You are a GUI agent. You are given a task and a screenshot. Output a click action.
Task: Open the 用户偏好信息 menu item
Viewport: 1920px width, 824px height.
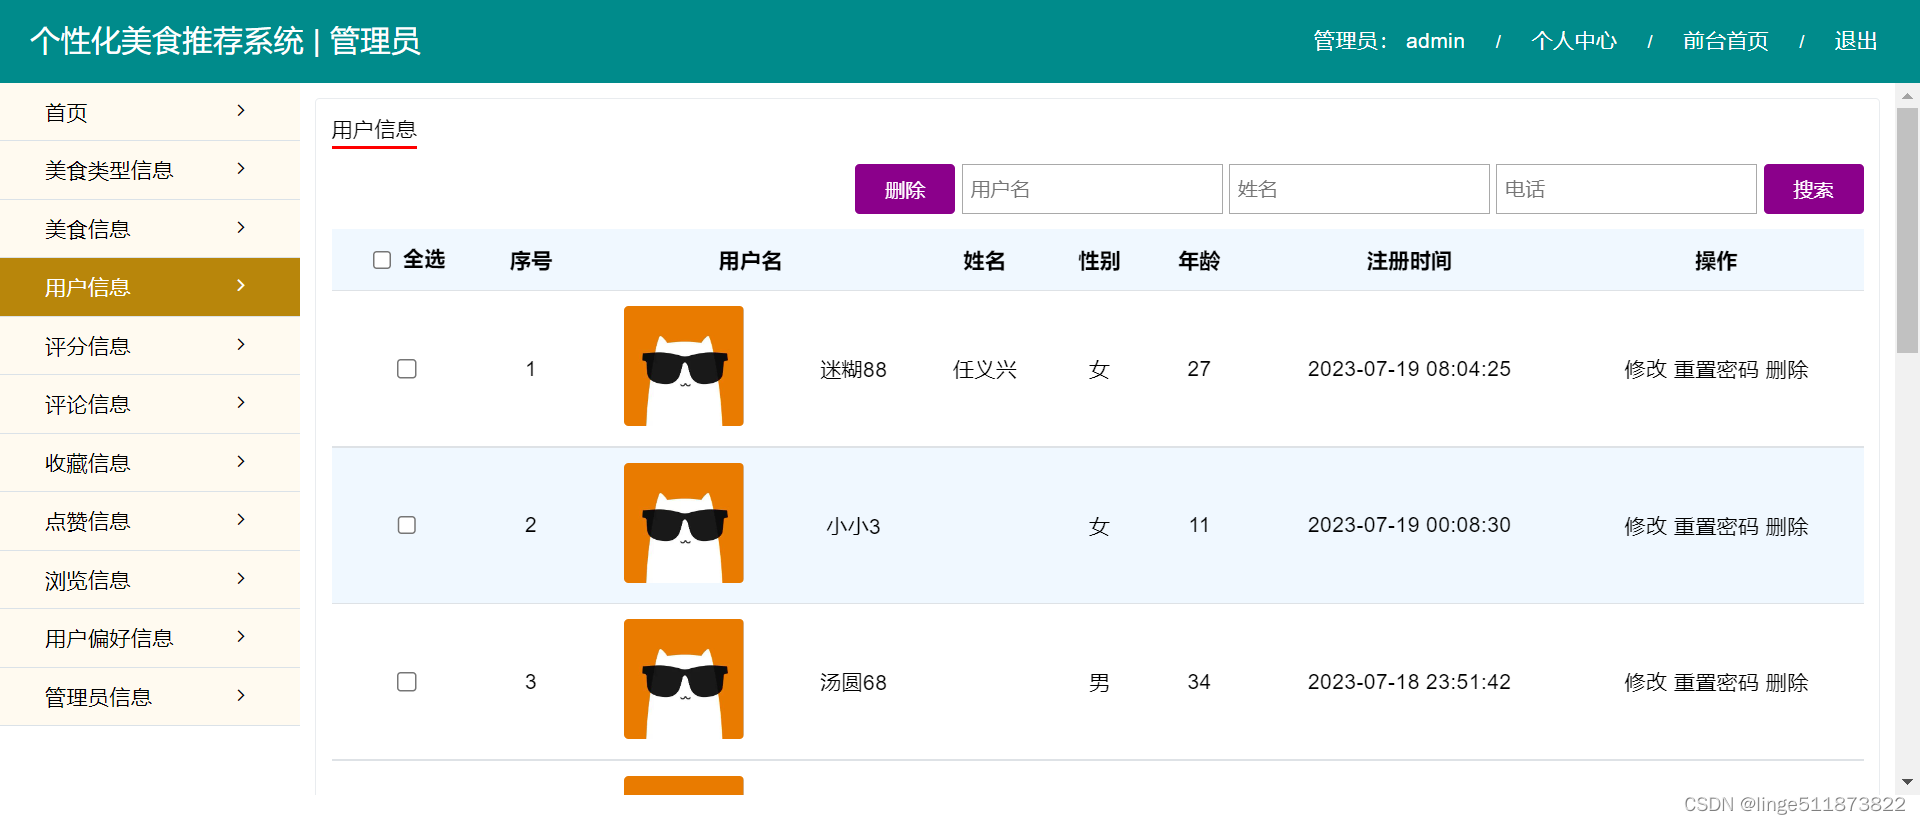click(150, 638)
